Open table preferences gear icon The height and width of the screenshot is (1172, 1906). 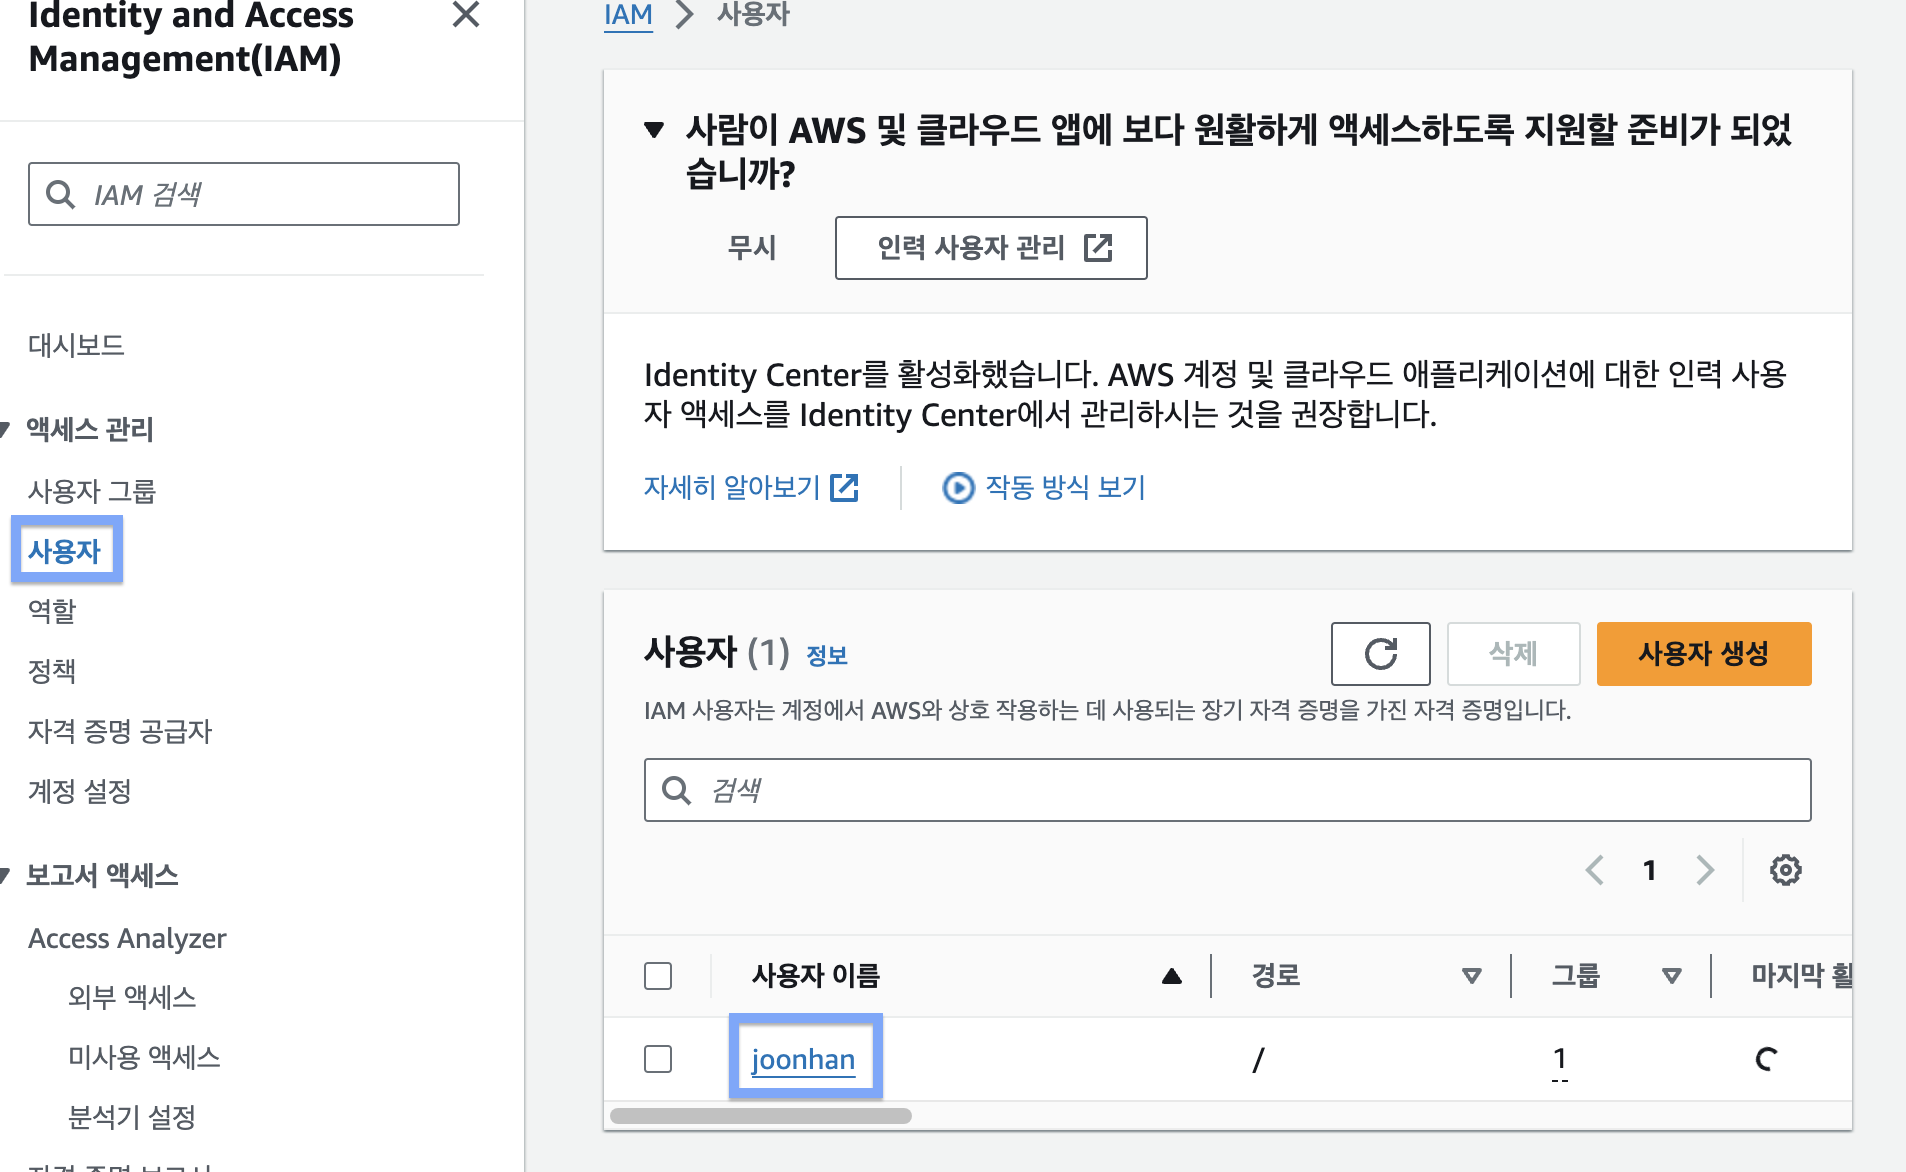point(1785,870)
